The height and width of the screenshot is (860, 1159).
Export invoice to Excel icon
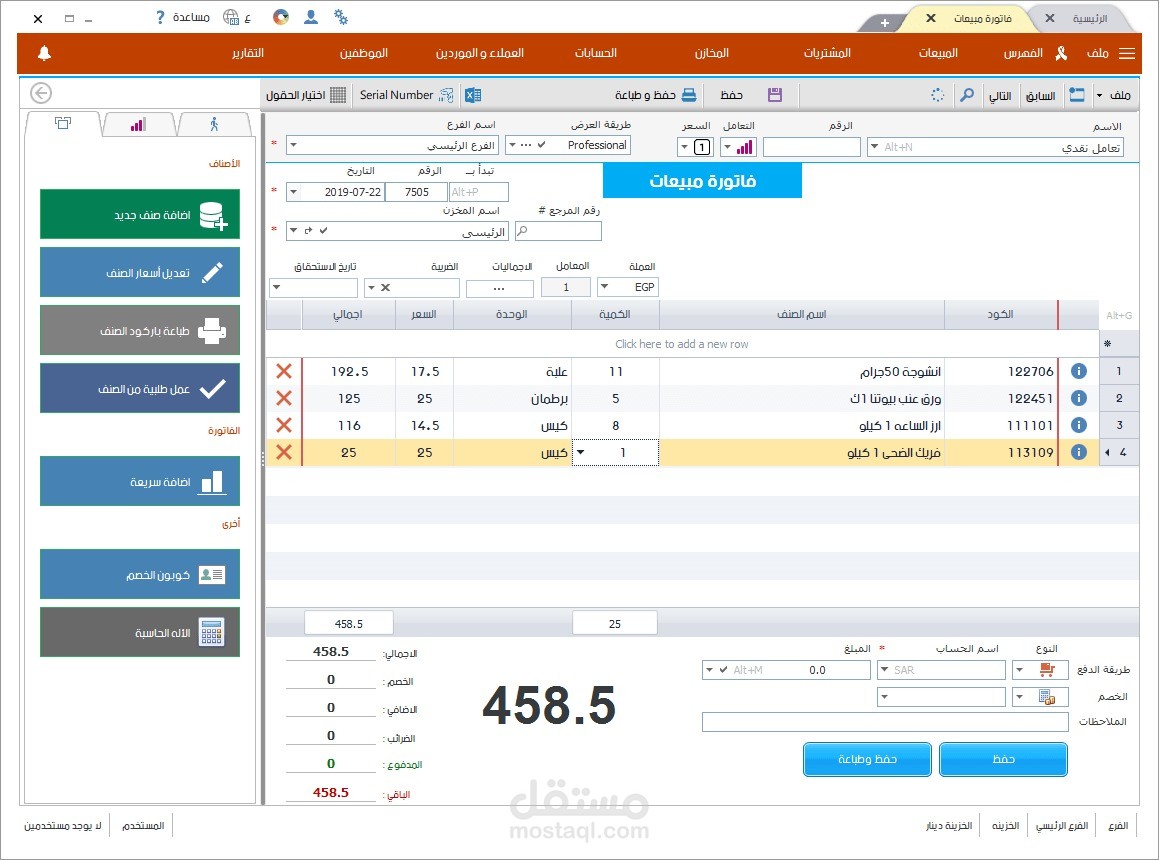point(473,95)
